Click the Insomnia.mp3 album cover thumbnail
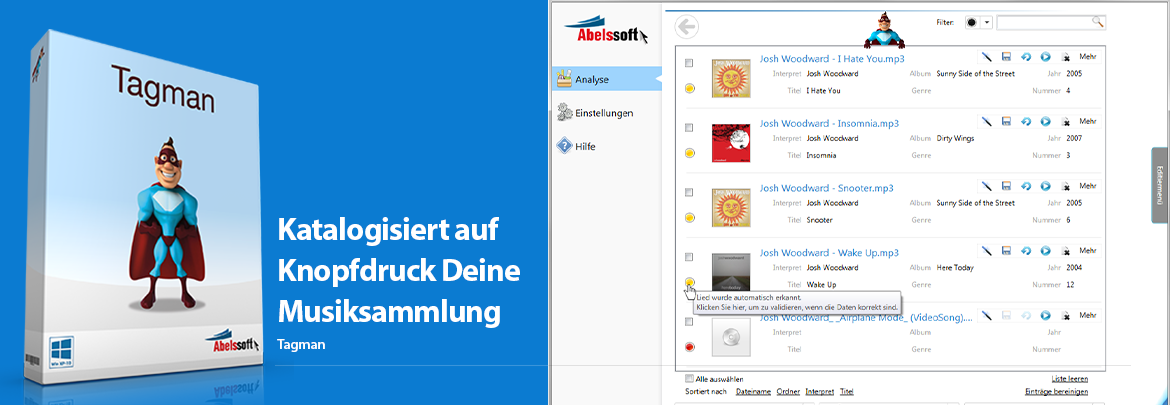 tap(731, 142)
